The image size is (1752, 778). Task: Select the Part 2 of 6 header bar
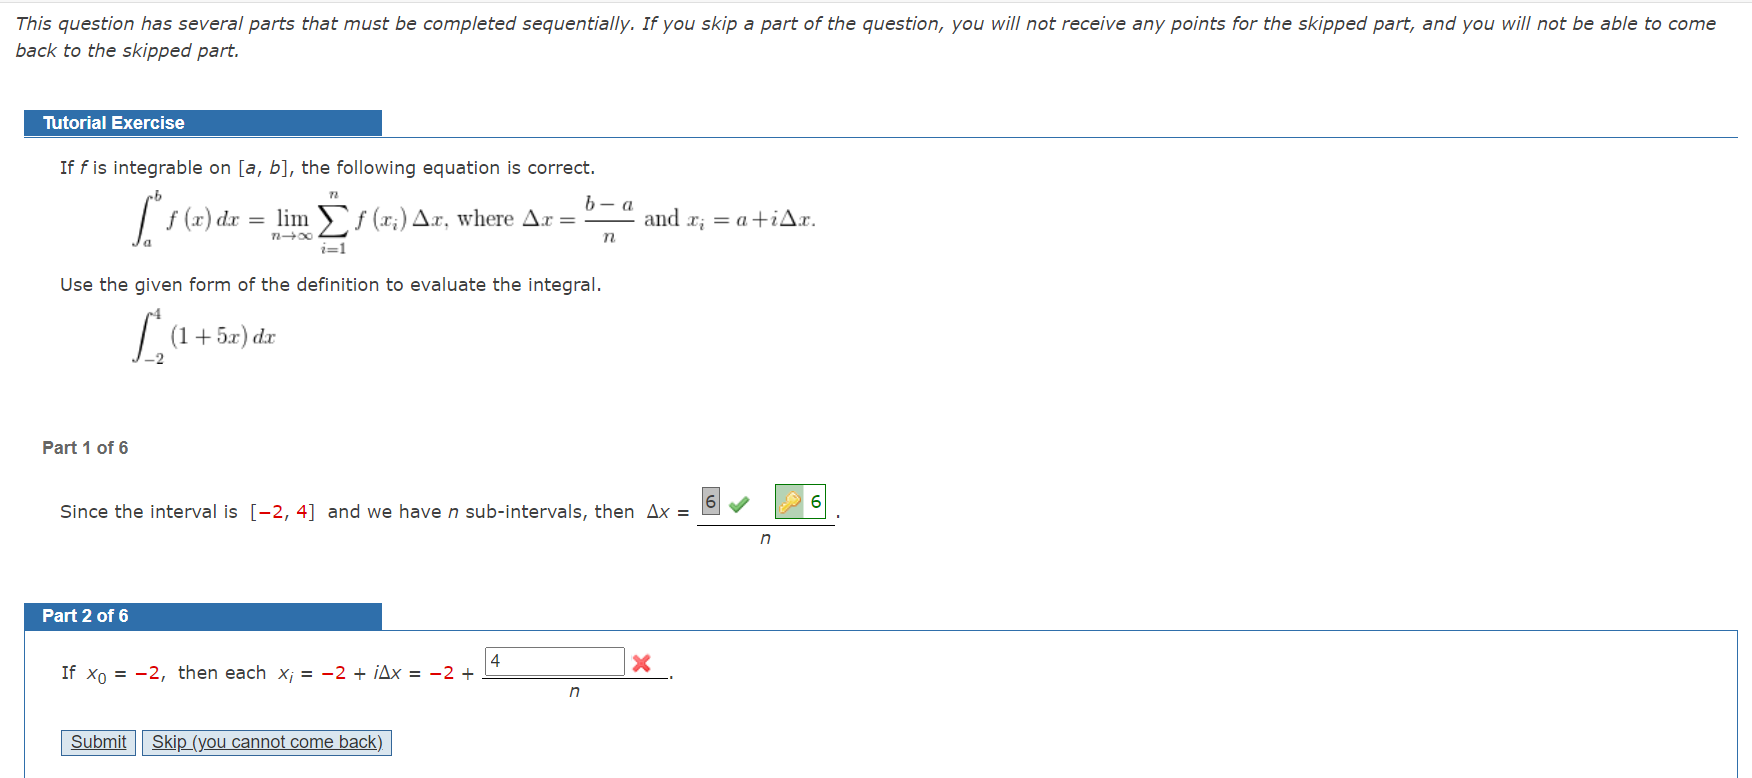coord(202,616)
